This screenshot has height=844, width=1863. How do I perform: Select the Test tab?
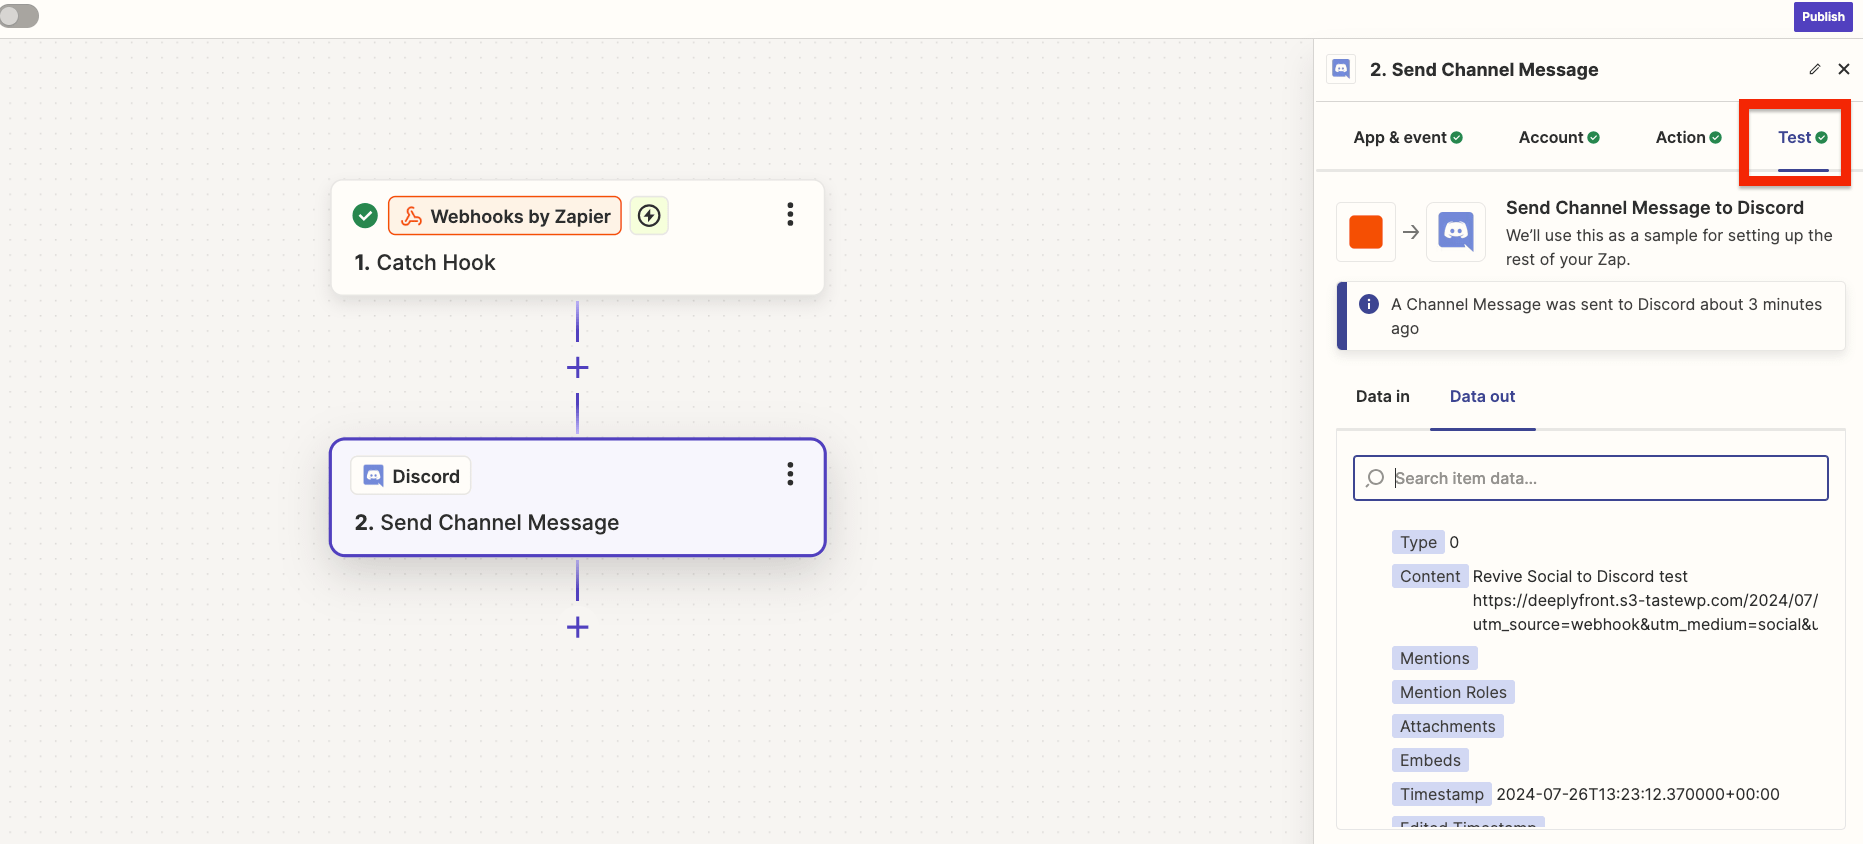coord(1801,138)
